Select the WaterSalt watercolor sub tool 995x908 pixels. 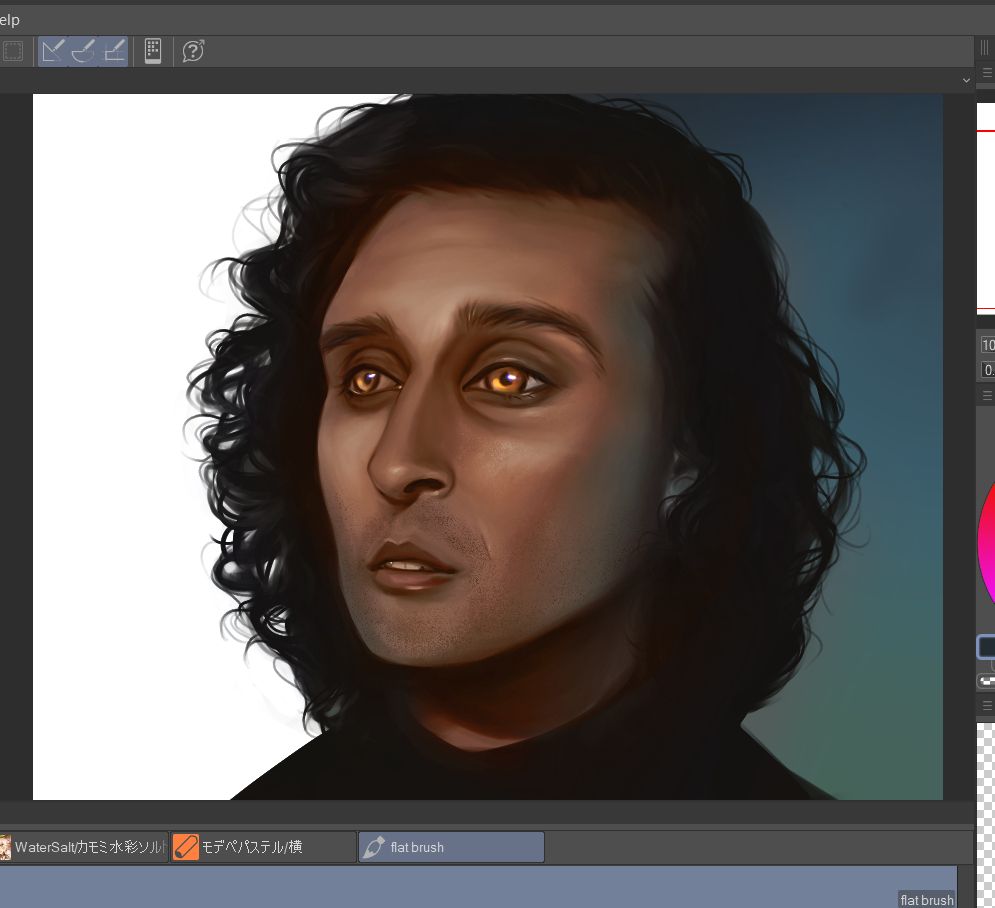pos(83,847)
